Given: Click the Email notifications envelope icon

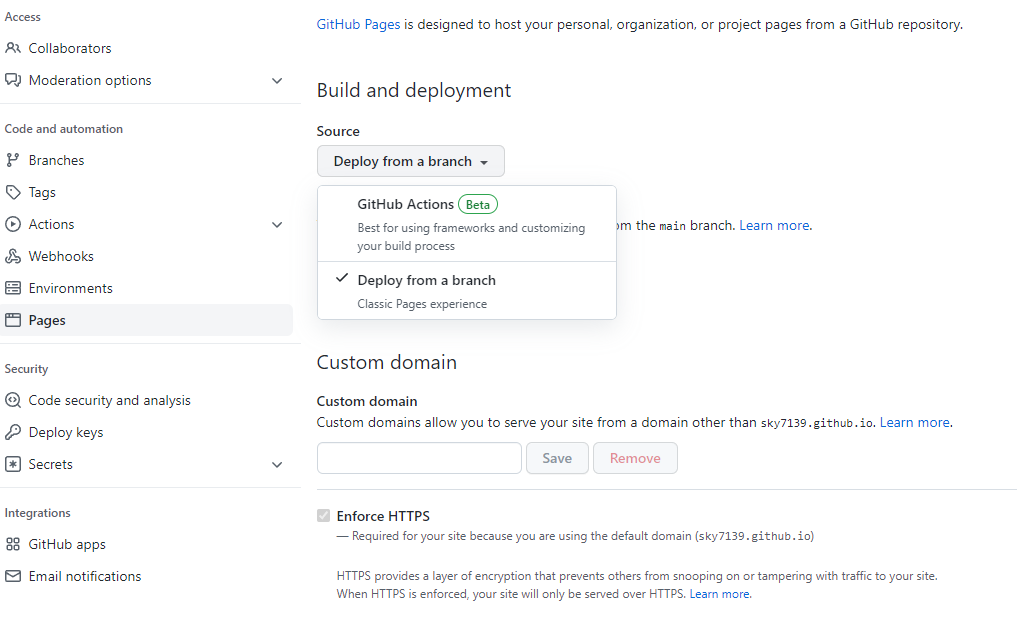Looking at the screenshot, I should (x=13, y=576).
